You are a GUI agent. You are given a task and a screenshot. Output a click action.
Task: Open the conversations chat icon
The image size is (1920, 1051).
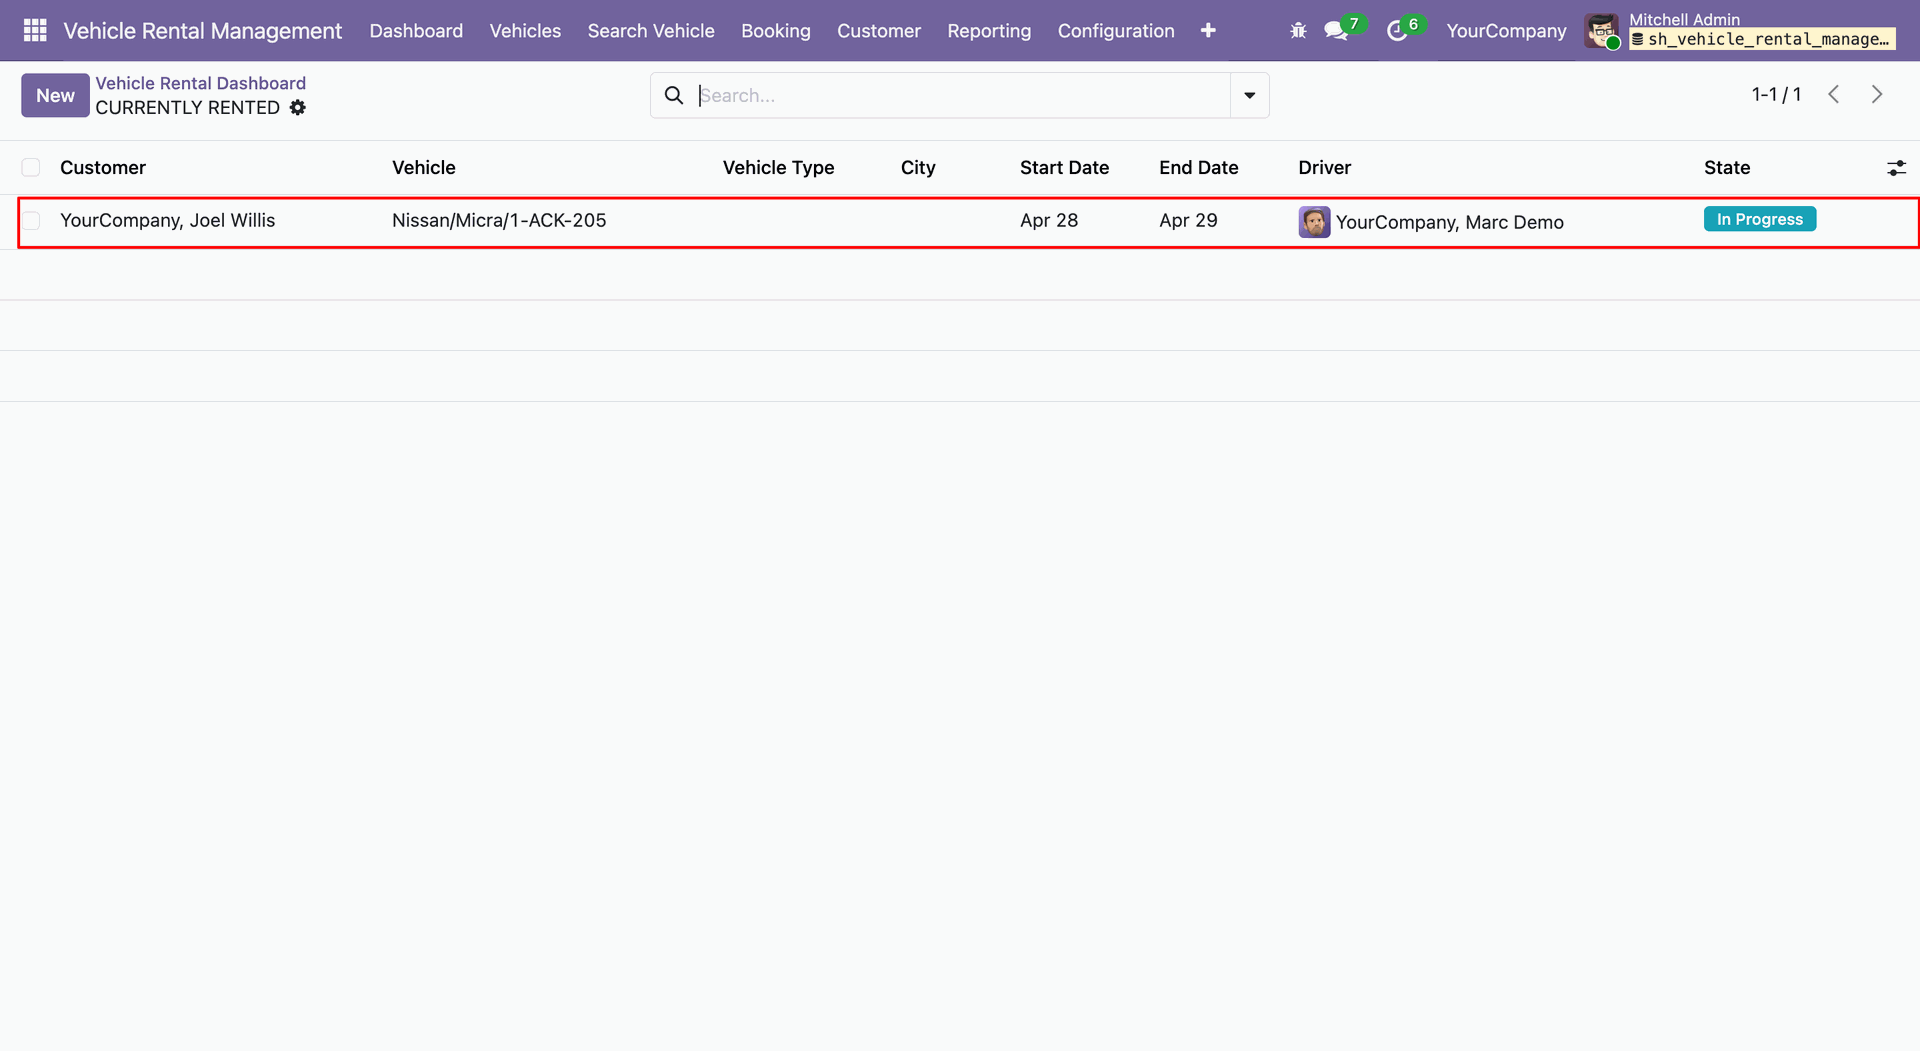pos(1335,31)
